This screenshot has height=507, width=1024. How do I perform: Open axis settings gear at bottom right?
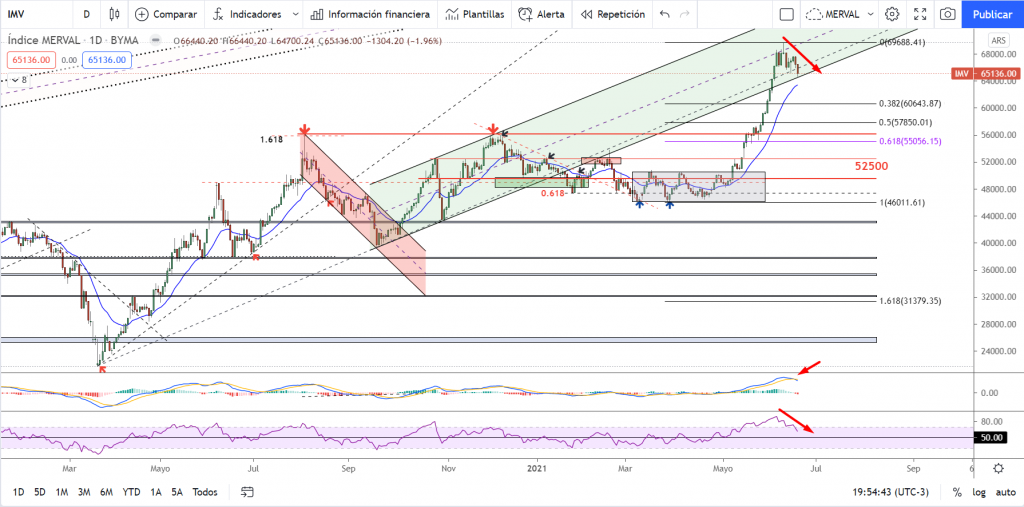[x=998, y=468]
